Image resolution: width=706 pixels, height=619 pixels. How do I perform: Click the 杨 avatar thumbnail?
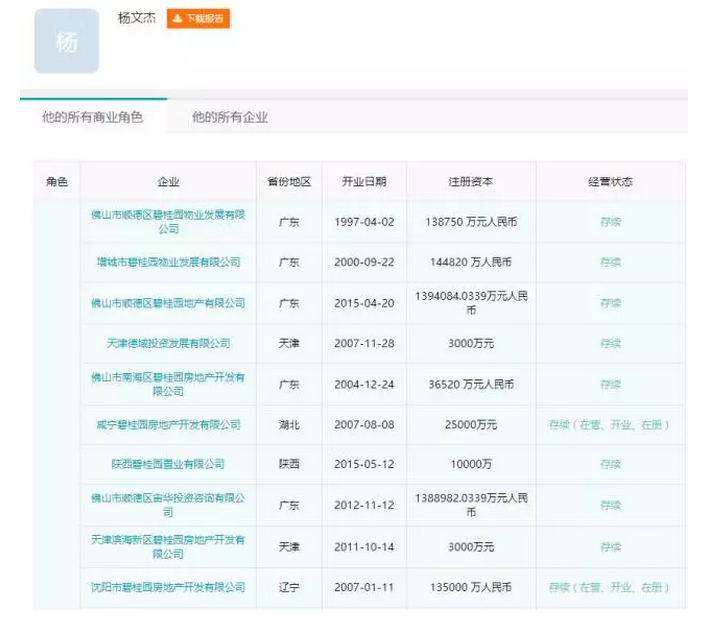67,41
